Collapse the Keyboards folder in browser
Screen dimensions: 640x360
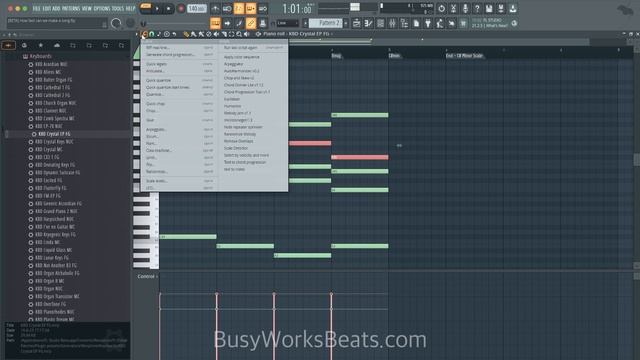40,56
